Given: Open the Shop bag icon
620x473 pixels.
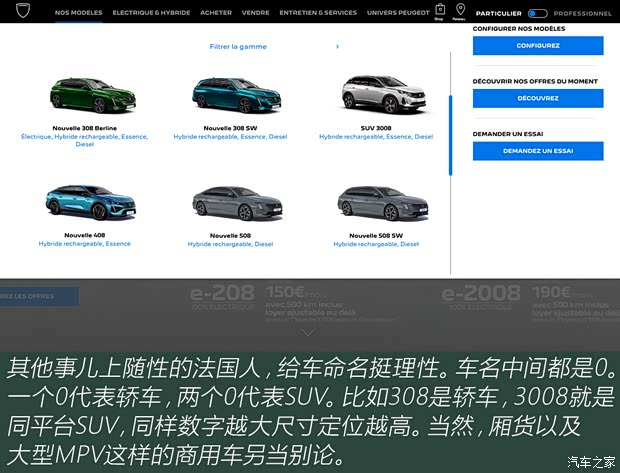Looking at the screenshot, I should pos(440,11).
